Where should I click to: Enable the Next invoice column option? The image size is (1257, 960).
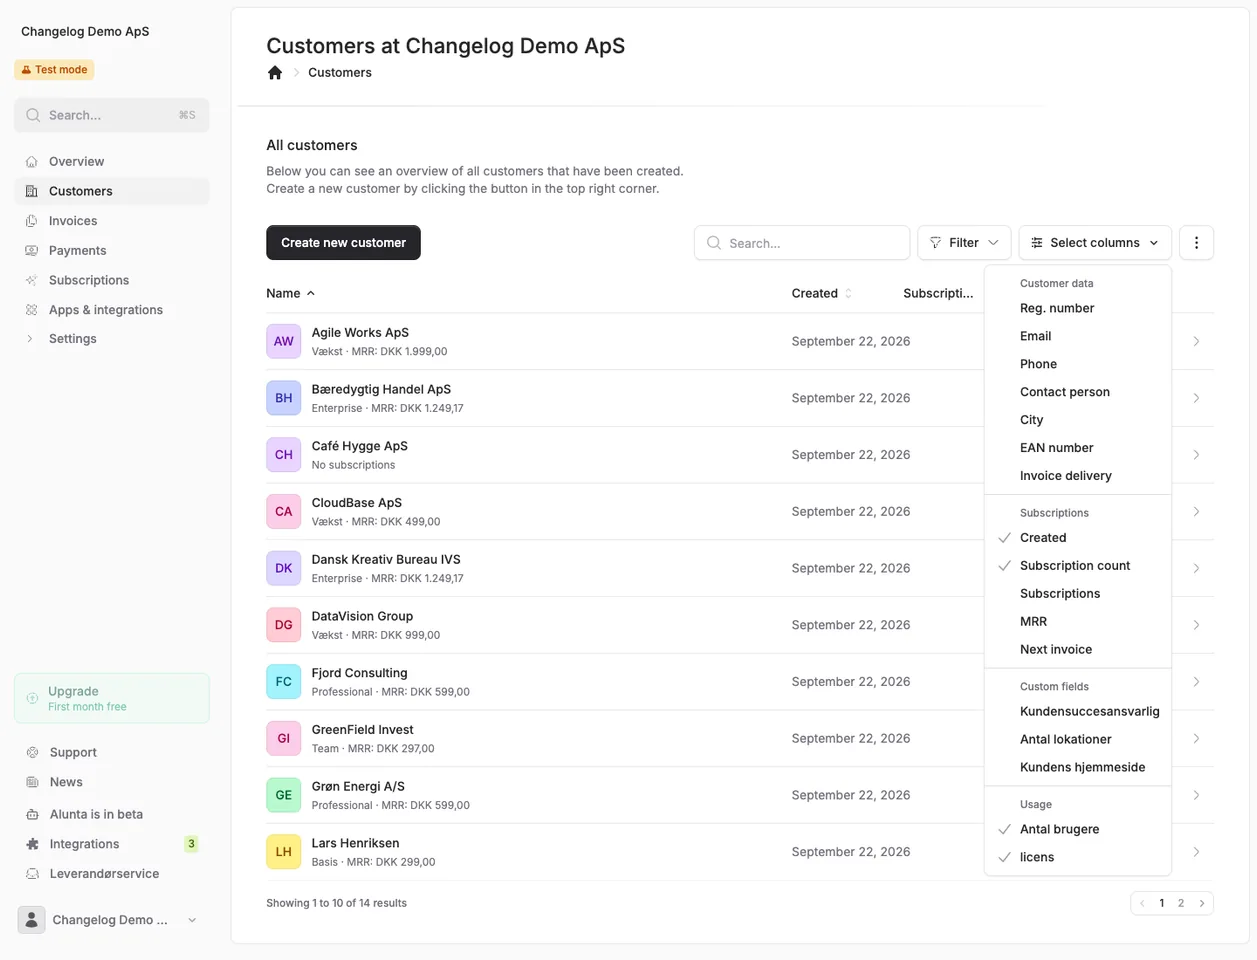(x=1077, y=650)
